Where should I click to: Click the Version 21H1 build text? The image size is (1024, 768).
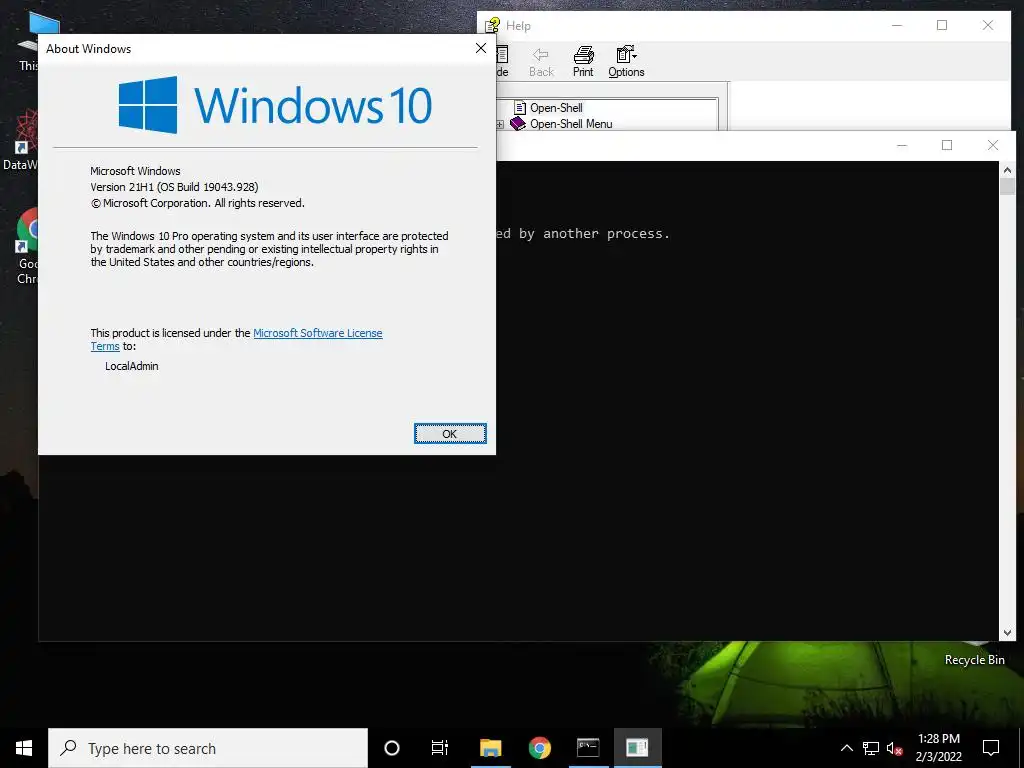(174, 187)
